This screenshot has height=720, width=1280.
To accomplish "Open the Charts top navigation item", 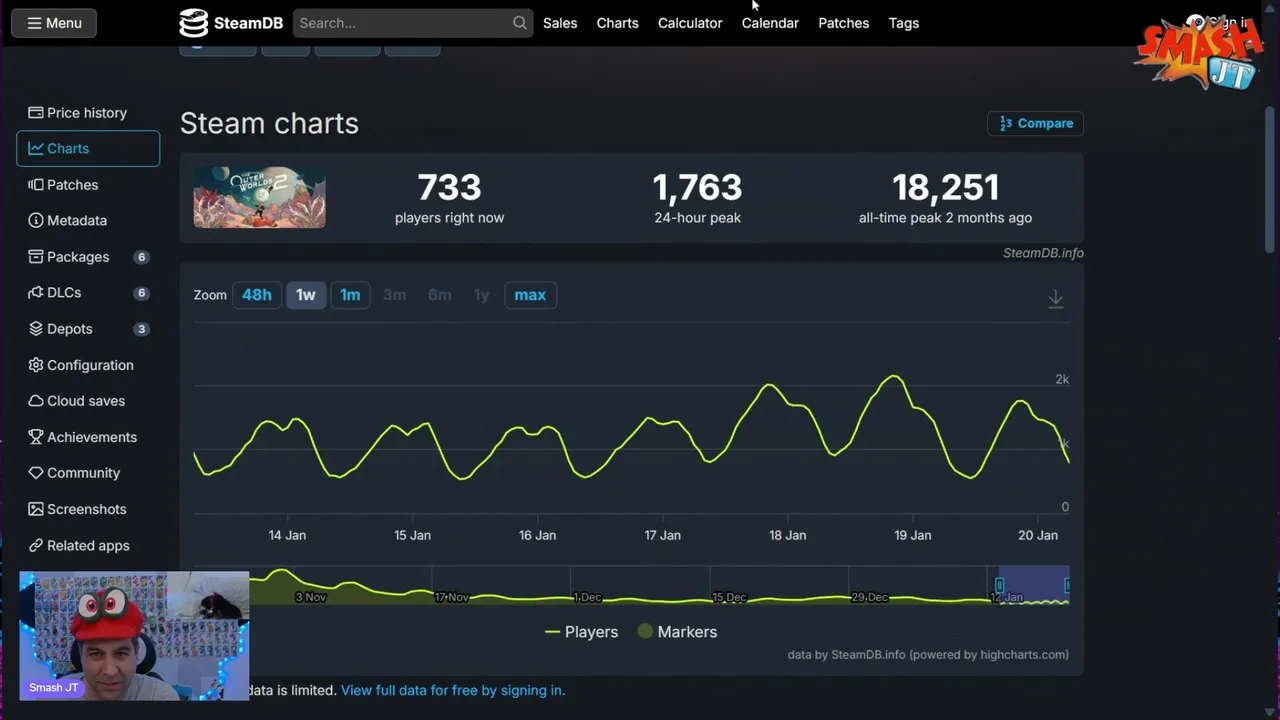I will point(617,23).
